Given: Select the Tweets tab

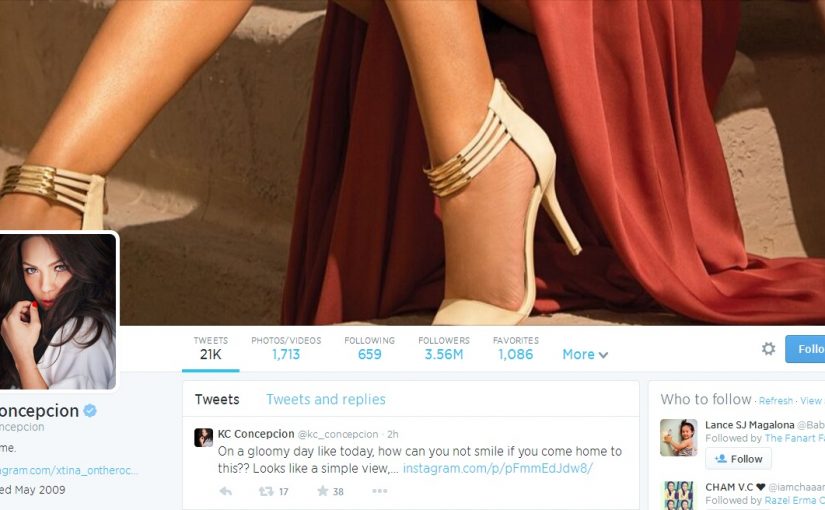Looking at the screenshot, I should click(x=217, y=399).
